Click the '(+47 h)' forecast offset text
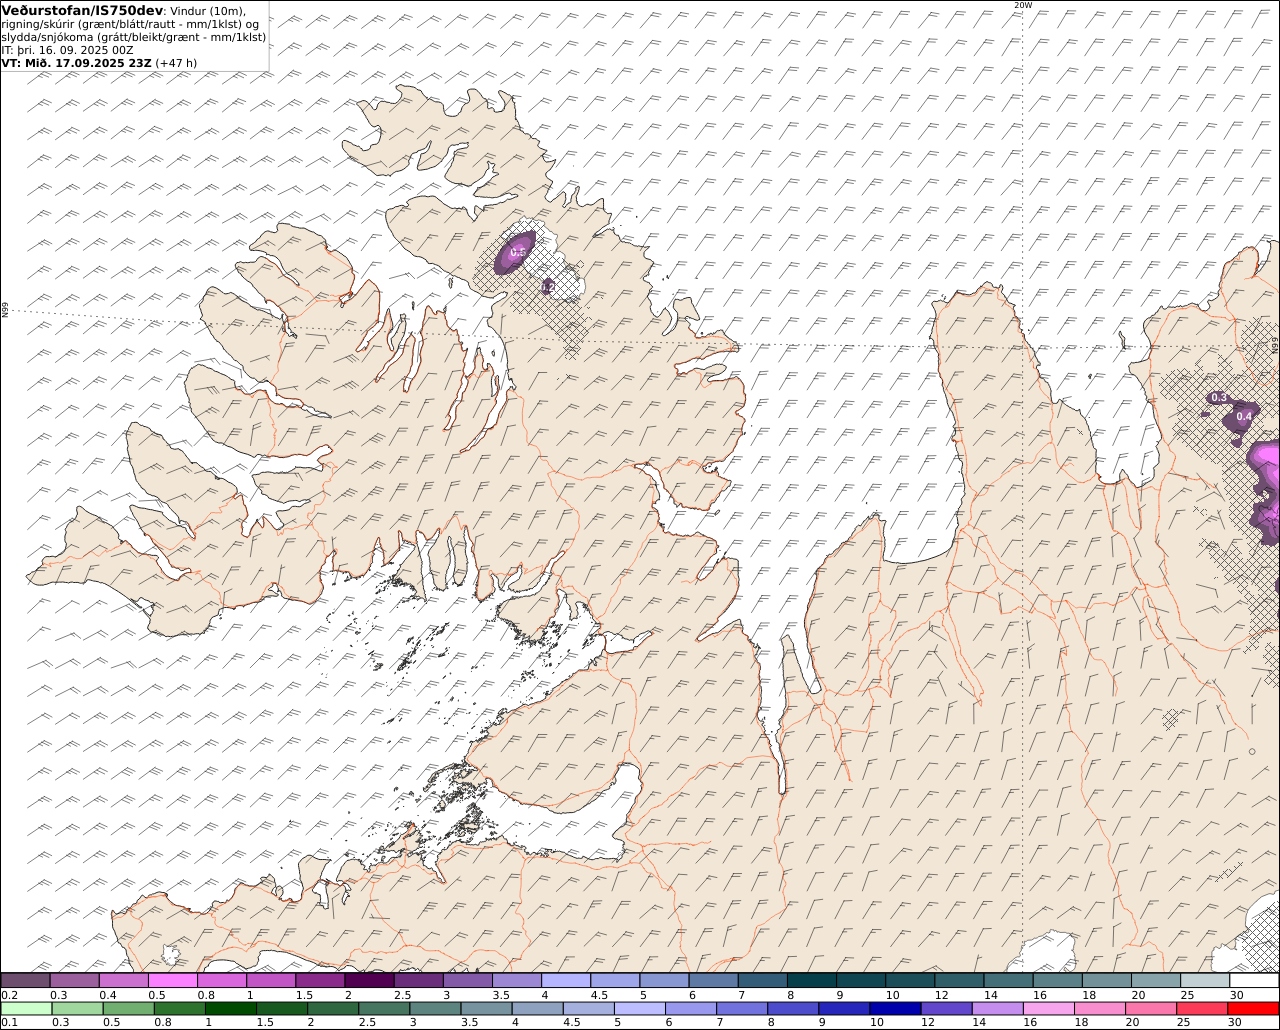The height and width of the screenshot is (1030, 1280). point(176,62)
